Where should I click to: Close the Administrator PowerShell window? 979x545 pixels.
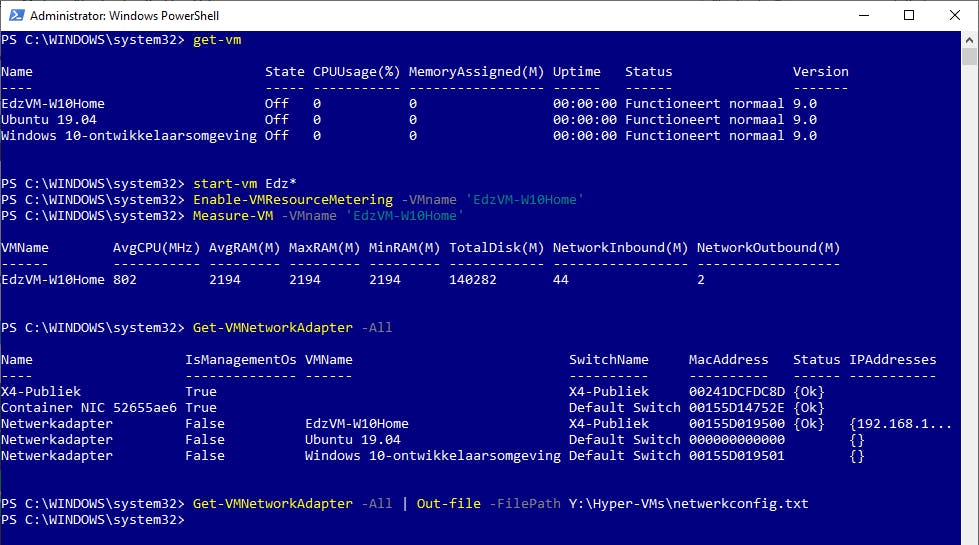tap(955, 15)
